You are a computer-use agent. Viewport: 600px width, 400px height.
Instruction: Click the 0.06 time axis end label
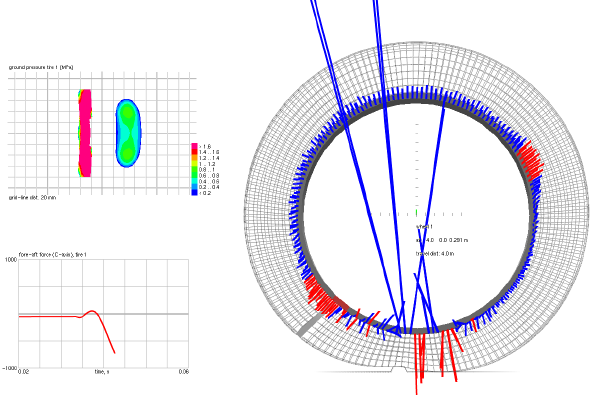click(183, 372)
